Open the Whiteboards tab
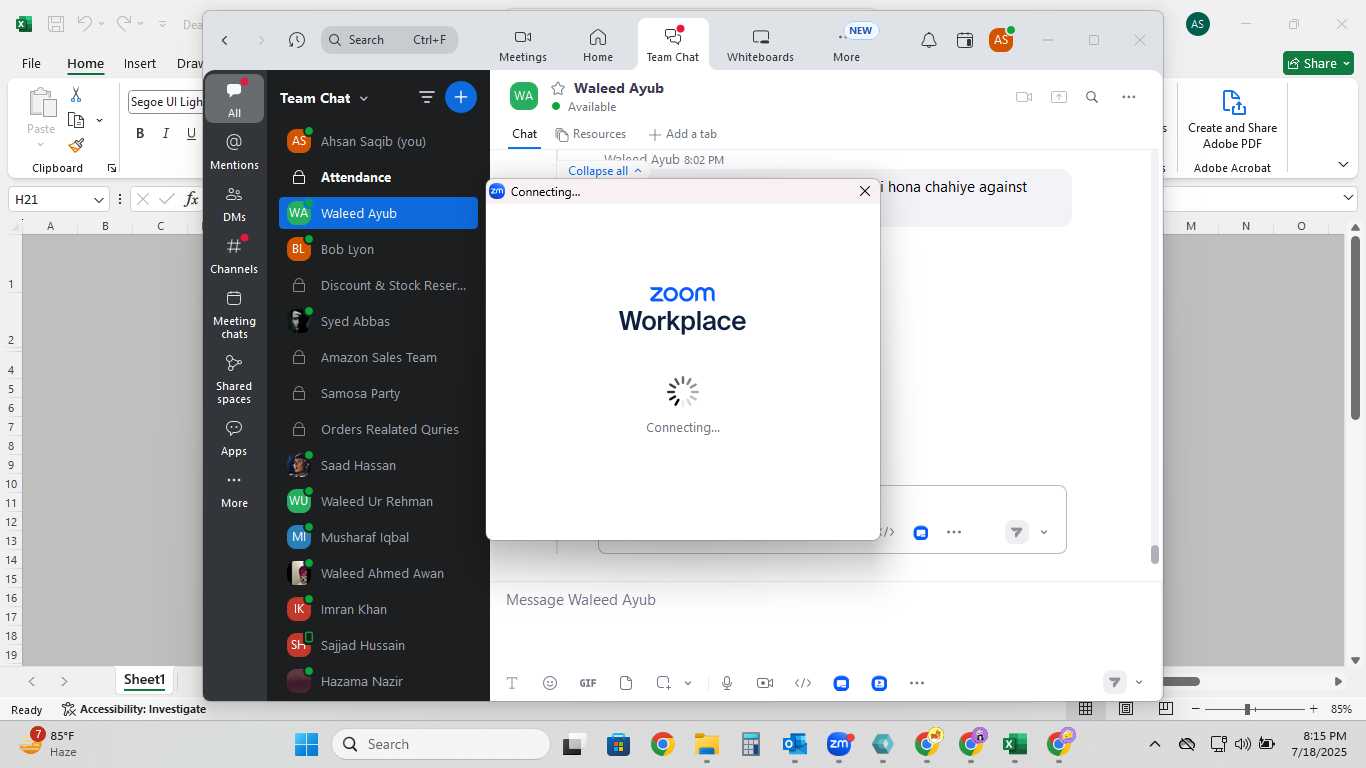The width and height of the screenshot is (1366, 768). [760, 45]
